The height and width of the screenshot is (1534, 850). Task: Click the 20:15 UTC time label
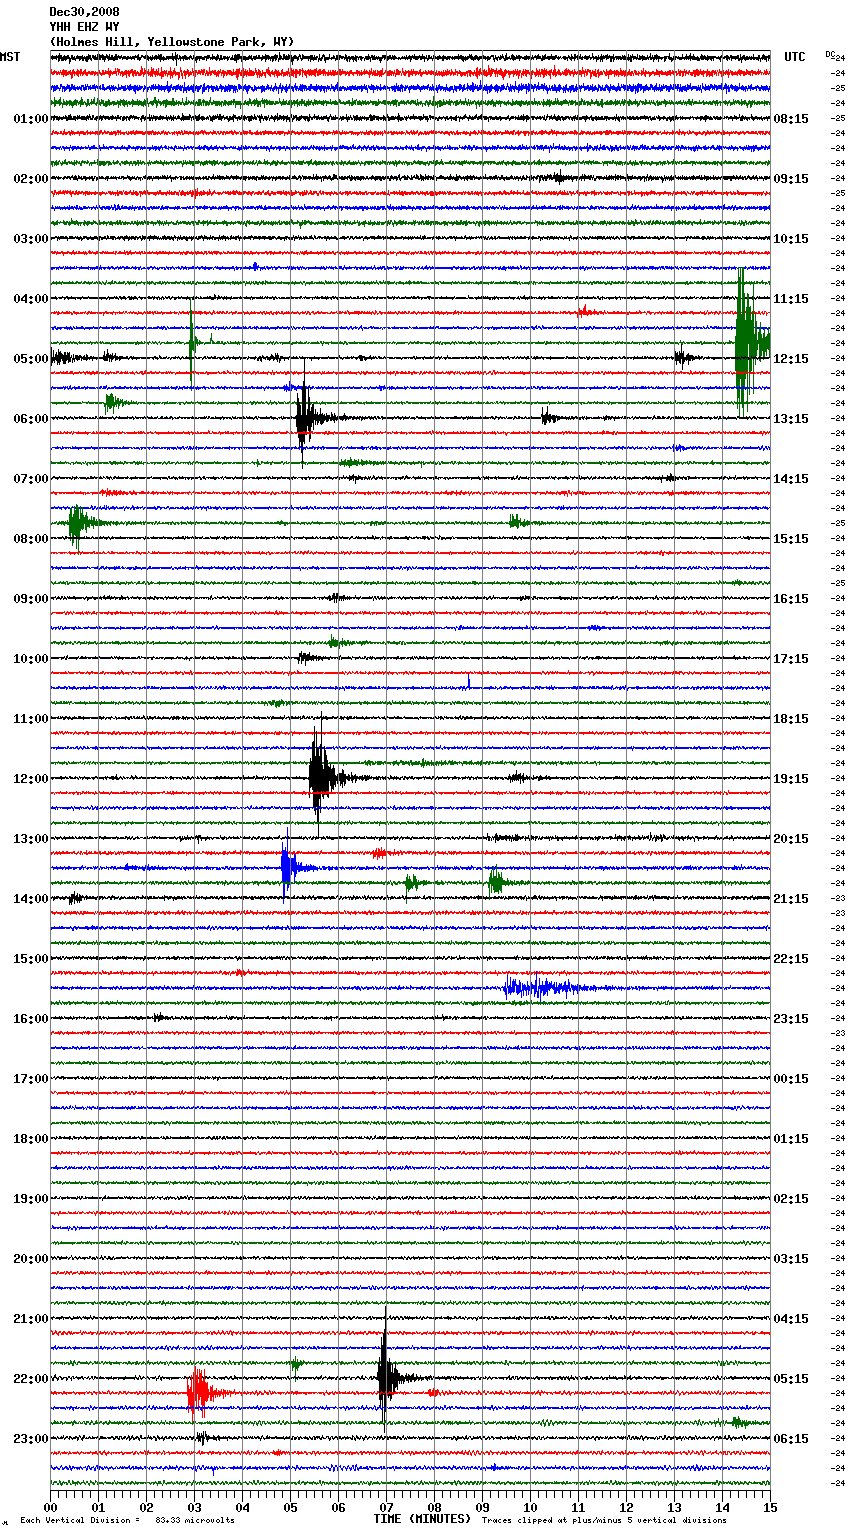pos(791,839)
